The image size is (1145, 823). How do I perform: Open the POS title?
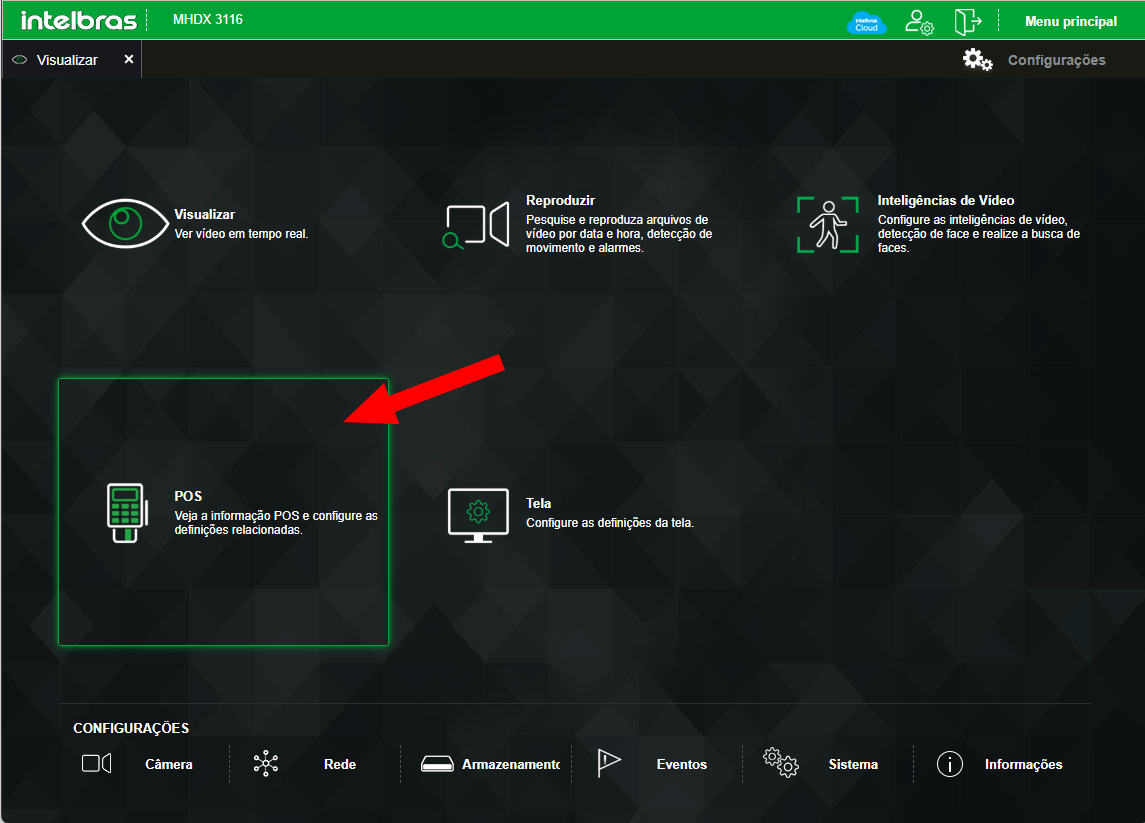(188, 496)
